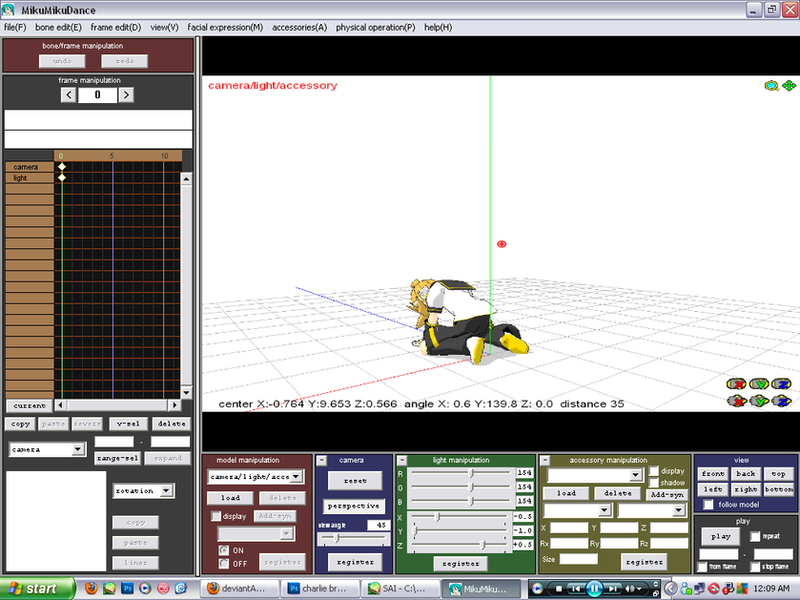The height and width of the screenshot is (600, 800).
Task: Click the light keyframe diamond at frame 0
Action: point(62,178)
